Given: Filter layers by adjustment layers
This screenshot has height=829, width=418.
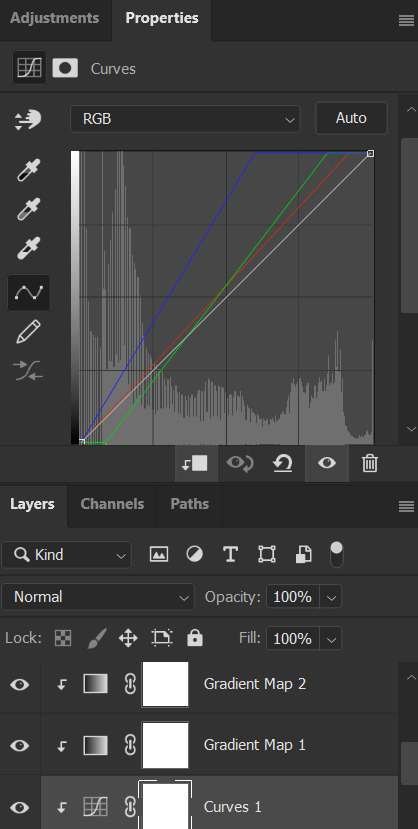Looking at the screenshot, I should 194,554.
